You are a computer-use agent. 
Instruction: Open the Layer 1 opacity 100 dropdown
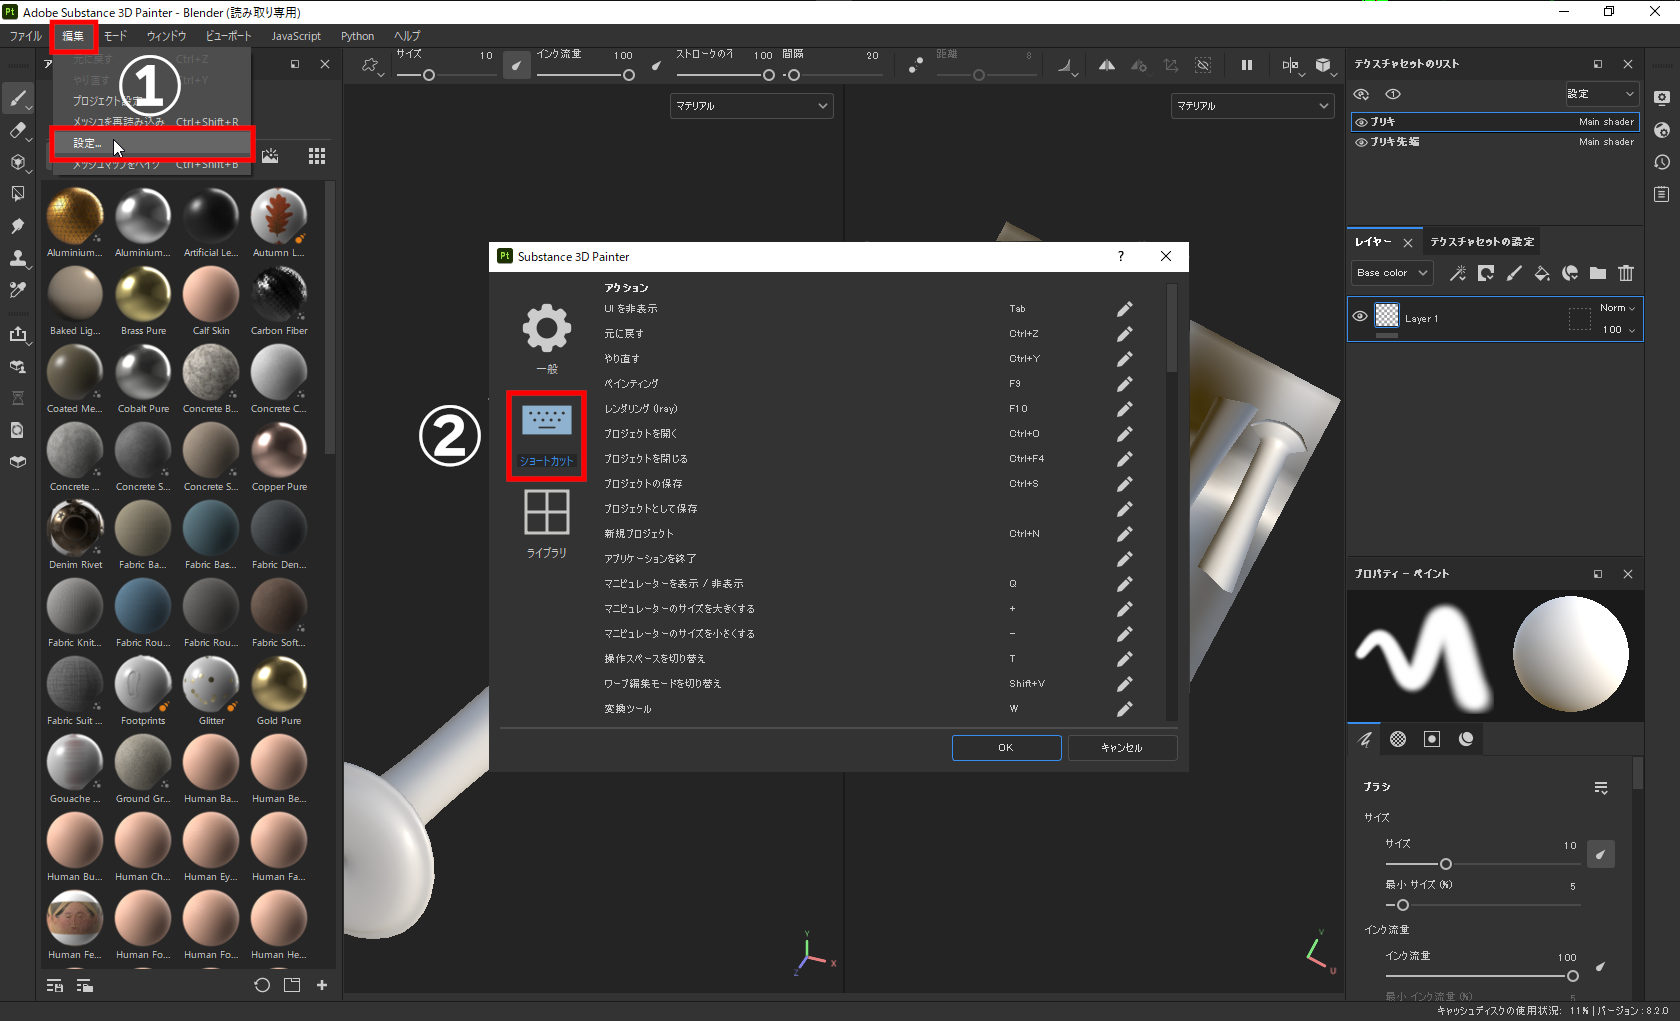click(x=1619, y=330)
